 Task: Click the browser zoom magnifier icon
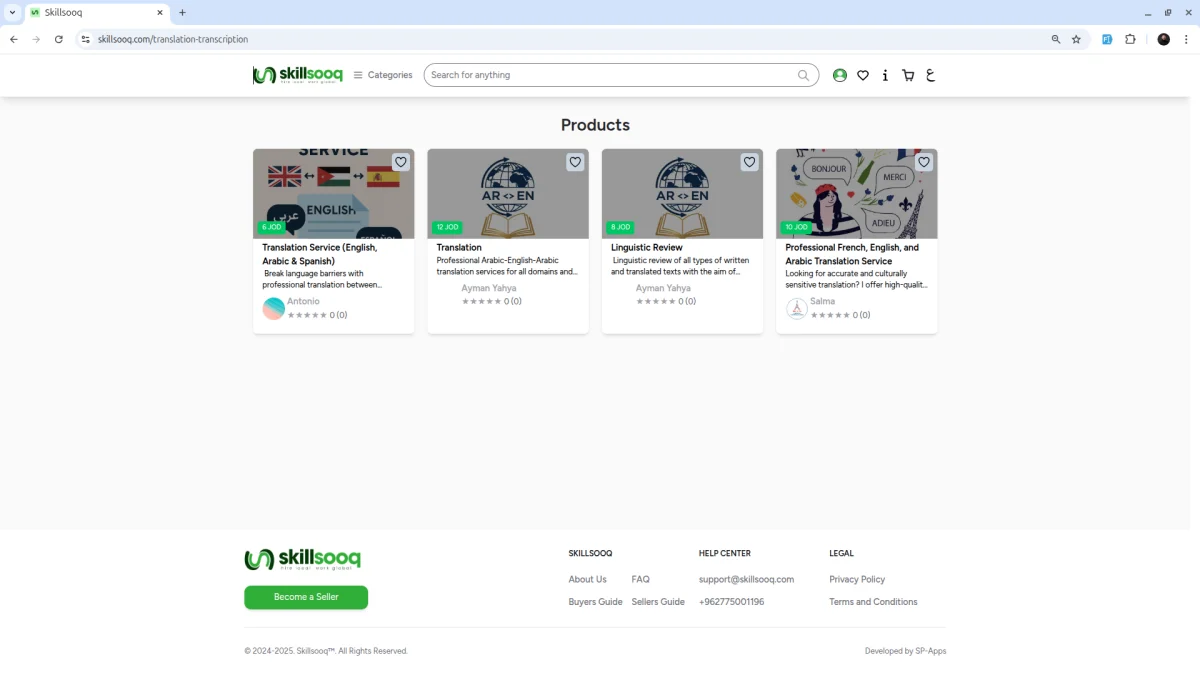tap(1055, 39)
